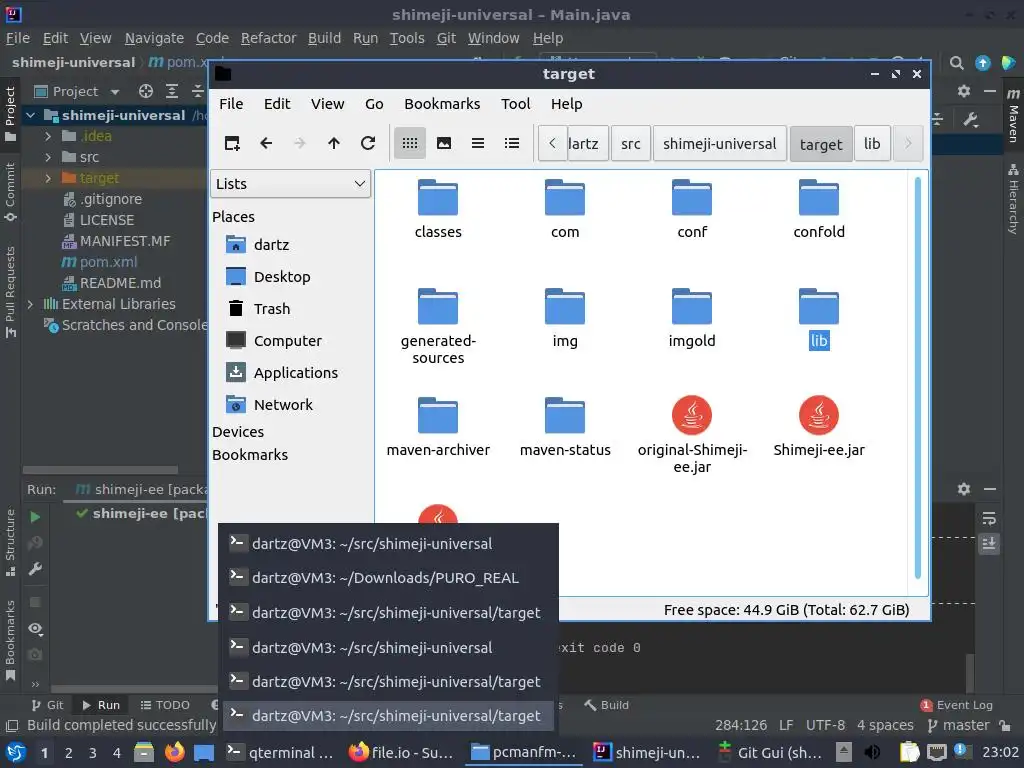Screen dimensions: 1024x768
Task: Toggle soft-wrap in Run console
Action: (989, 519)
